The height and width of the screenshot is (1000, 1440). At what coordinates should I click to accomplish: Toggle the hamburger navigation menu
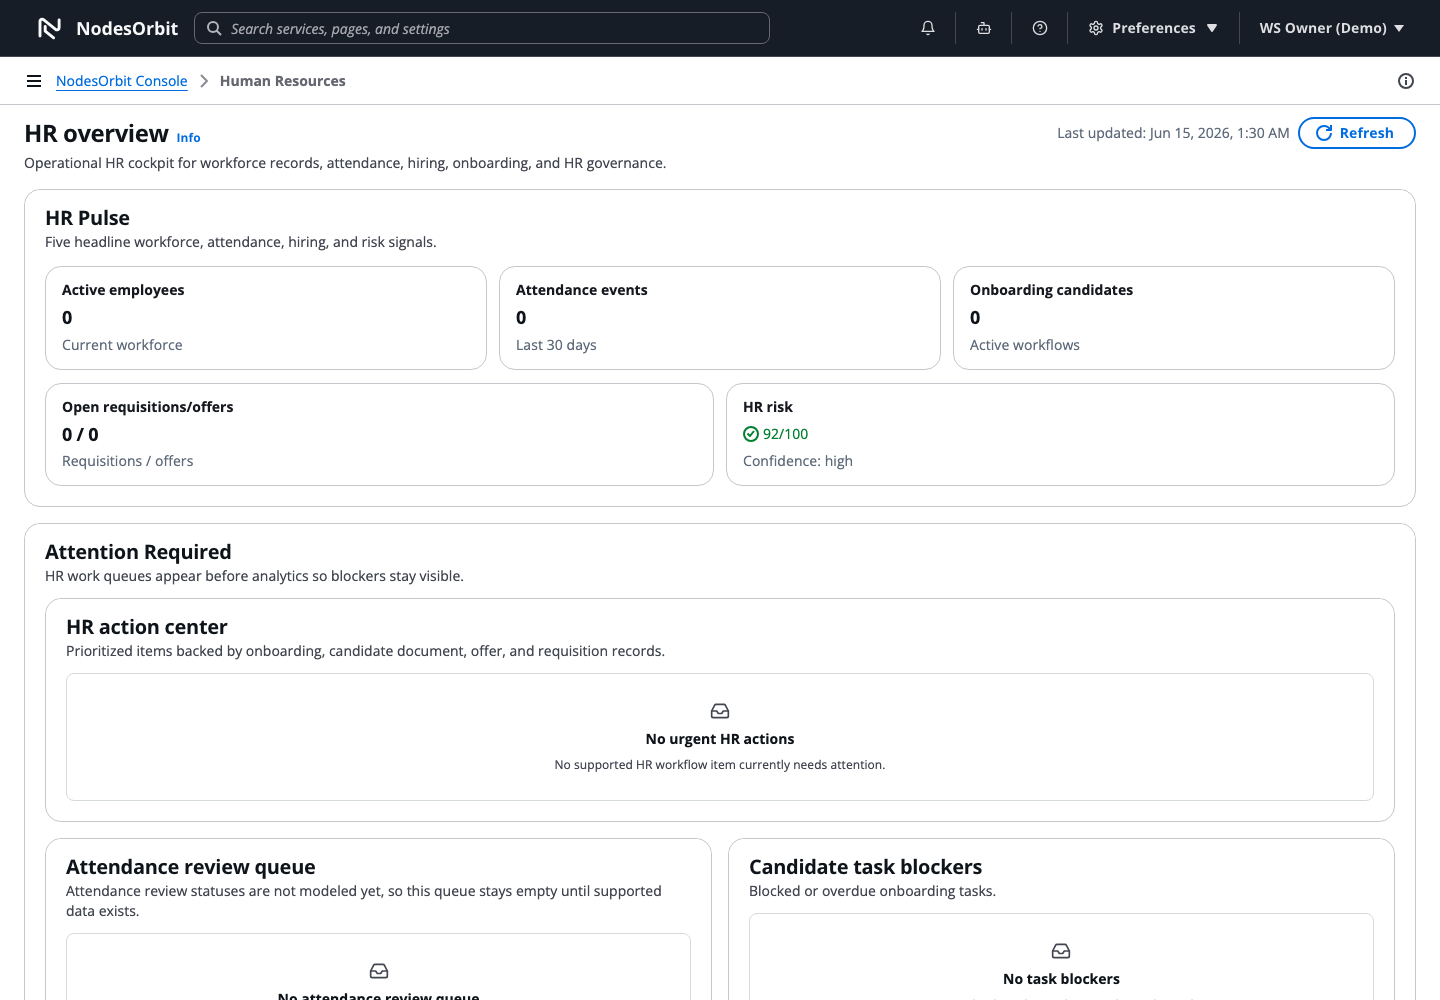point(34,81)
